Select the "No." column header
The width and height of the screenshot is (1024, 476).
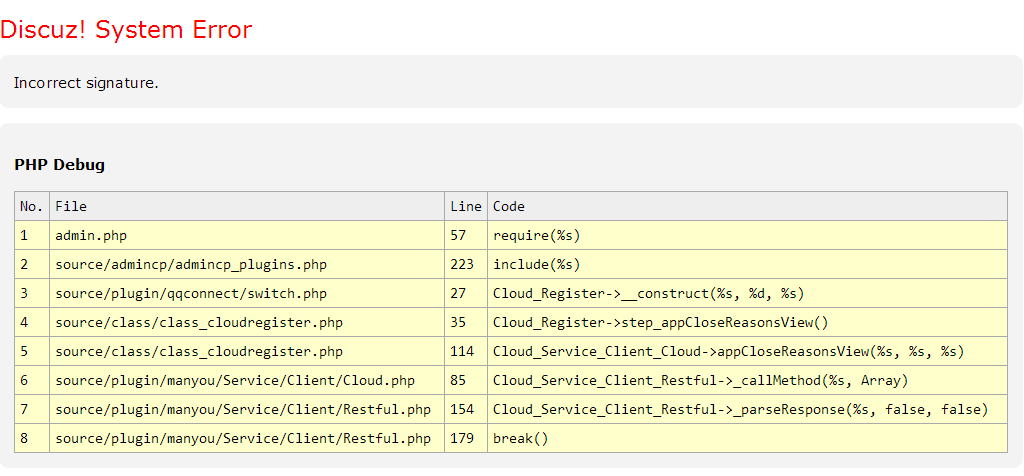(32, 207)
